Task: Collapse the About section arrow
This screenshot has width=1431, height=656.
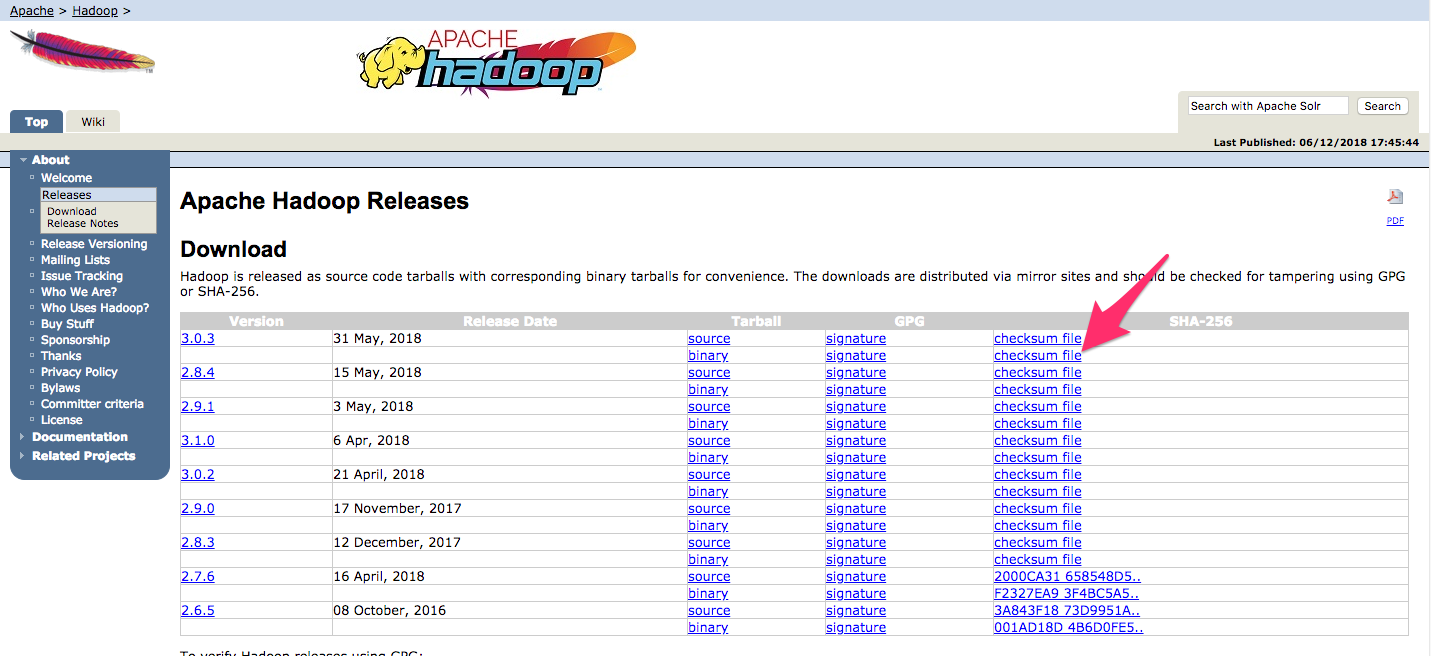Action: 23,160
